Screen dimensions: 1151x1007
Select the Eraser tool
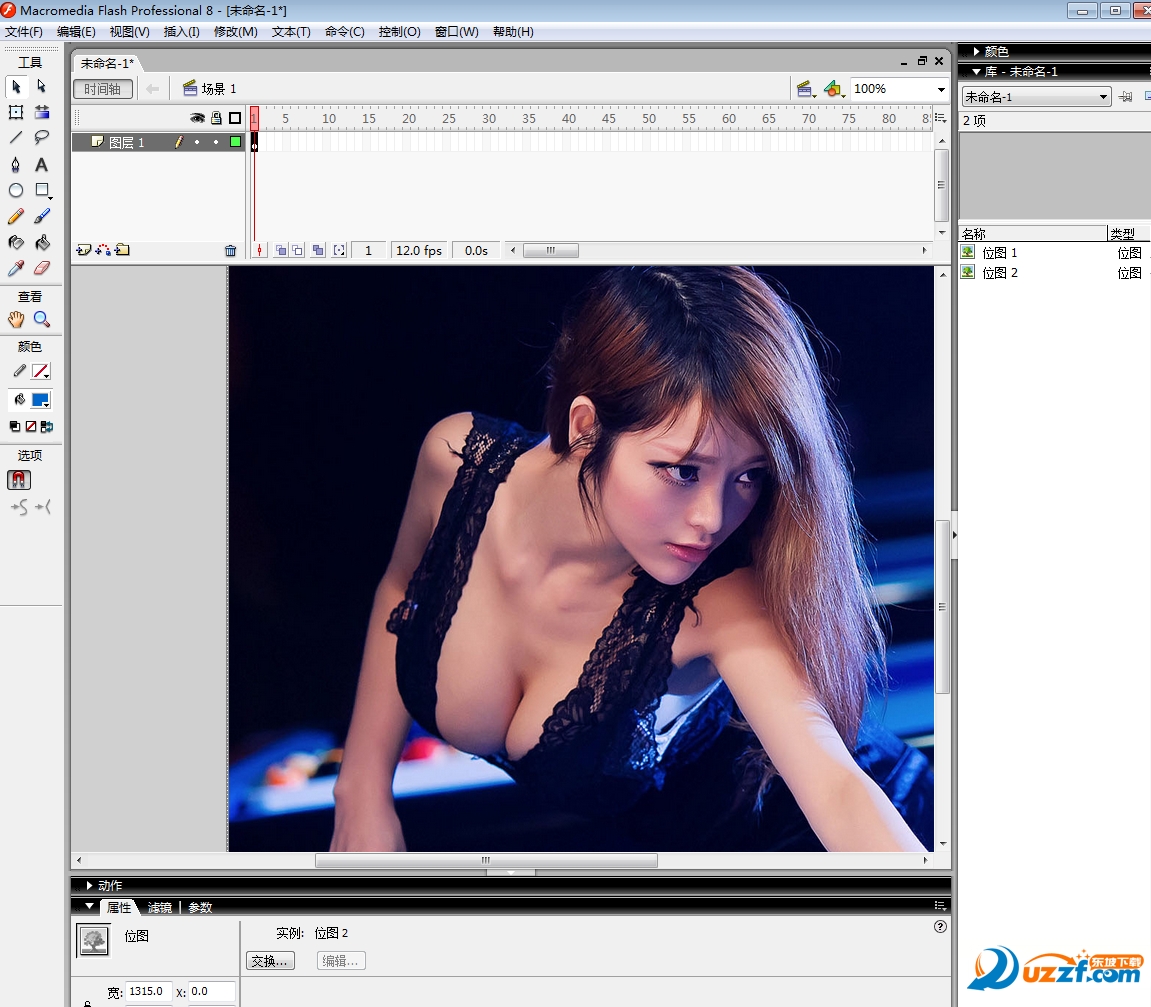(41, 268)
